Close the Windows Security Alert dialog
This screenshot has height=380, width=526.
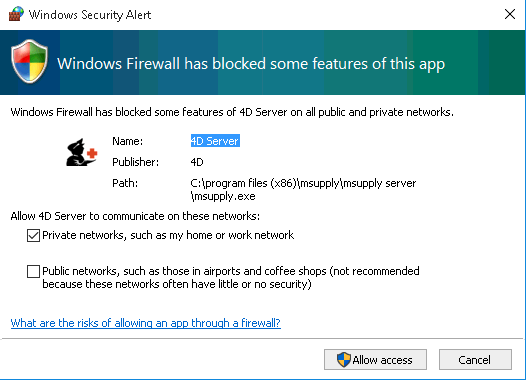(510, 14)
